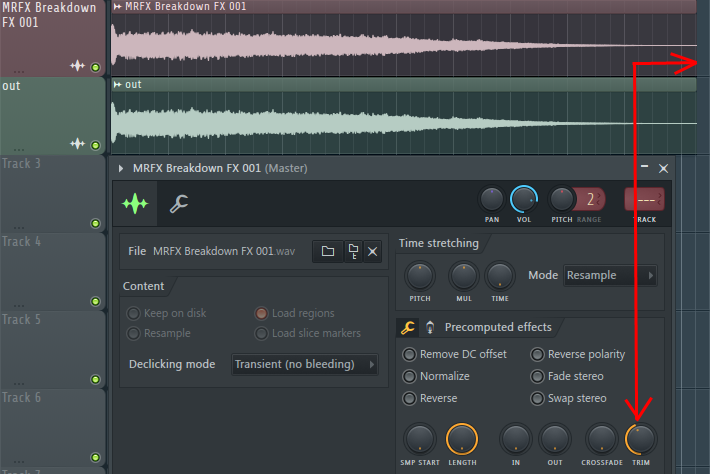
Task: Open the clip menu arrow on MRFX Breakdown clip
Action: (x=118, y=6)
